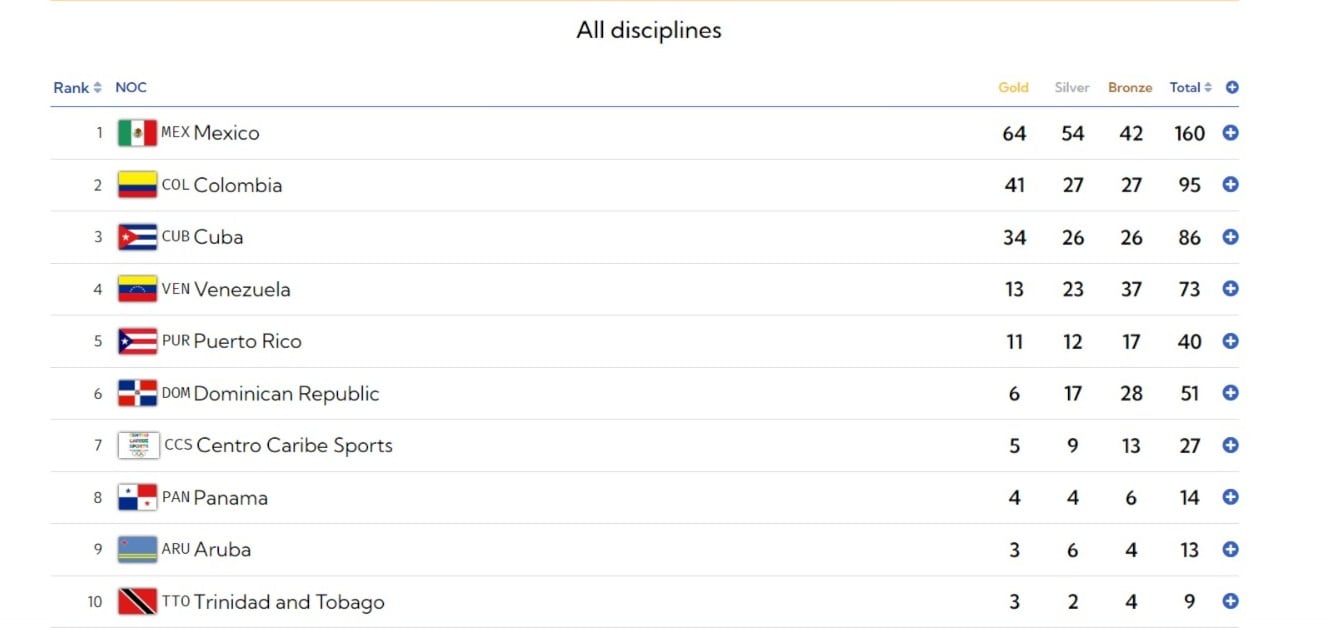
Task: Click the Venezuela flag icon
Action: (137, 289)
